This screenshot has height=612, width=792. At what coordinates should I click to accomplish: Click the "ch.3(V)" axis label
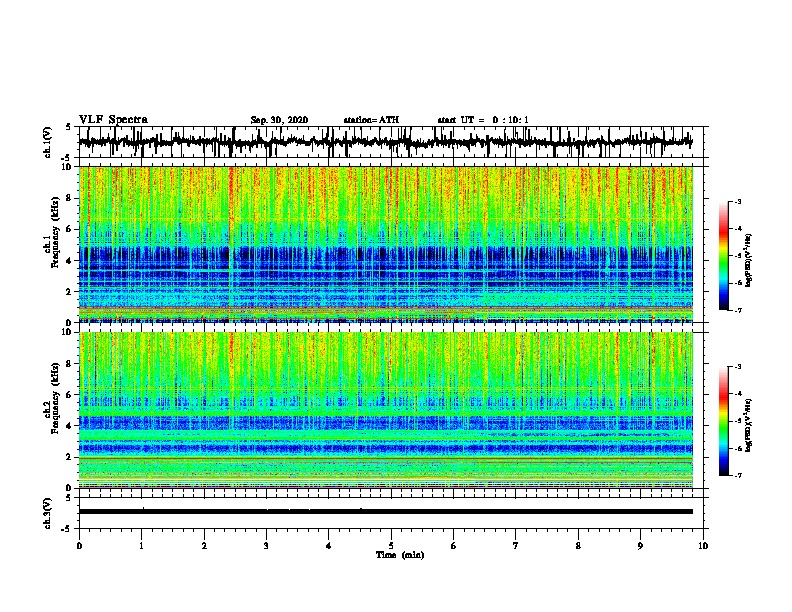pos(47,513)
